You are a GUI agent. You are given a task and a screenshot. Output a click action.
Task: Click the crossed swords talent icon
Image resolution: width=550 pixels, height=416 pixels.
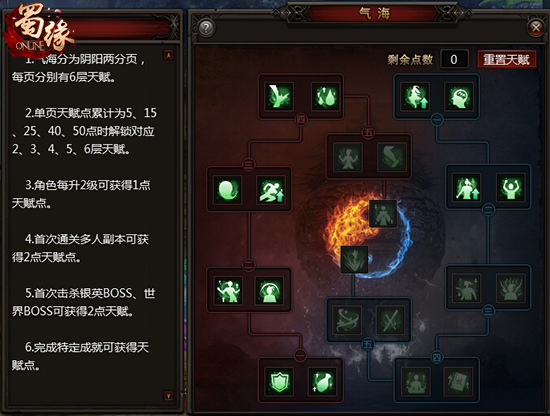[390, 320]
